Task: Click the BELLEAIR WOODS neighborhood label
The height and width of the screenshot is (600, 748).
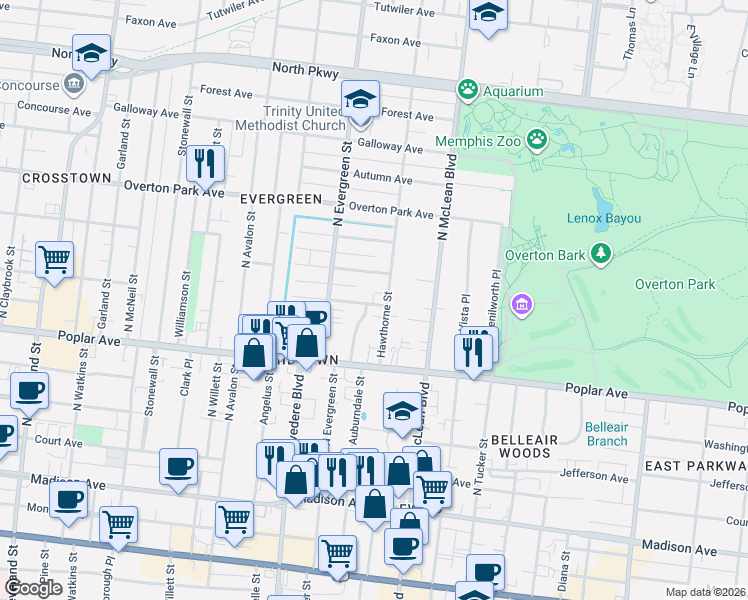Action: [x=524, y=446]
